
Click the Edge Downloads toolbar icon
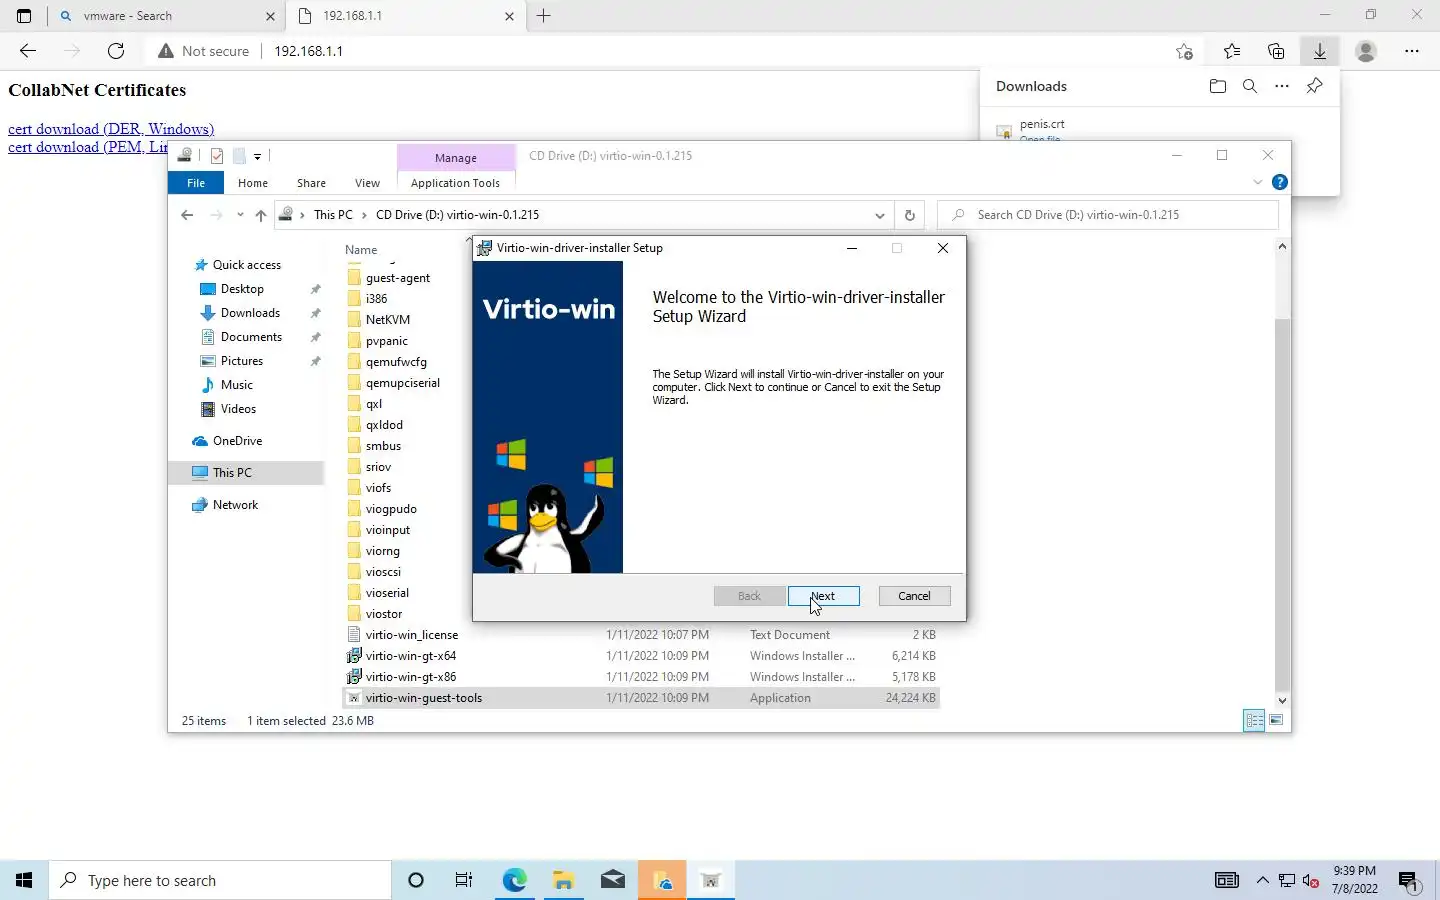pos(1320,51)
